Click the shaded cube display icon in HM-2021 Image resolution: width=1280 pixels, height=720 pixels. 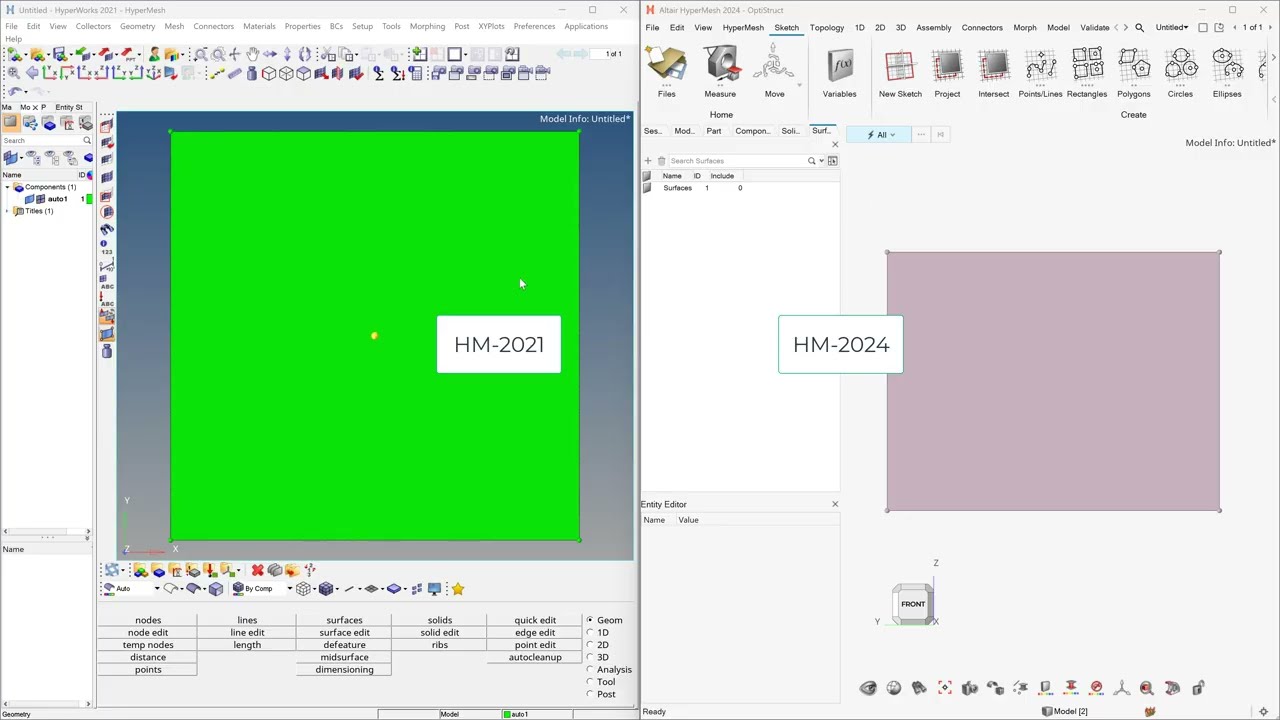216,589
